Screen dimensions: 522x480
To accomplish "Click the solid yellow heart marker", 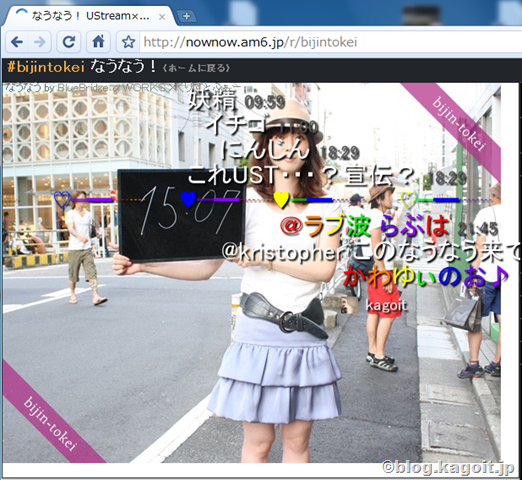I will 281,199.
